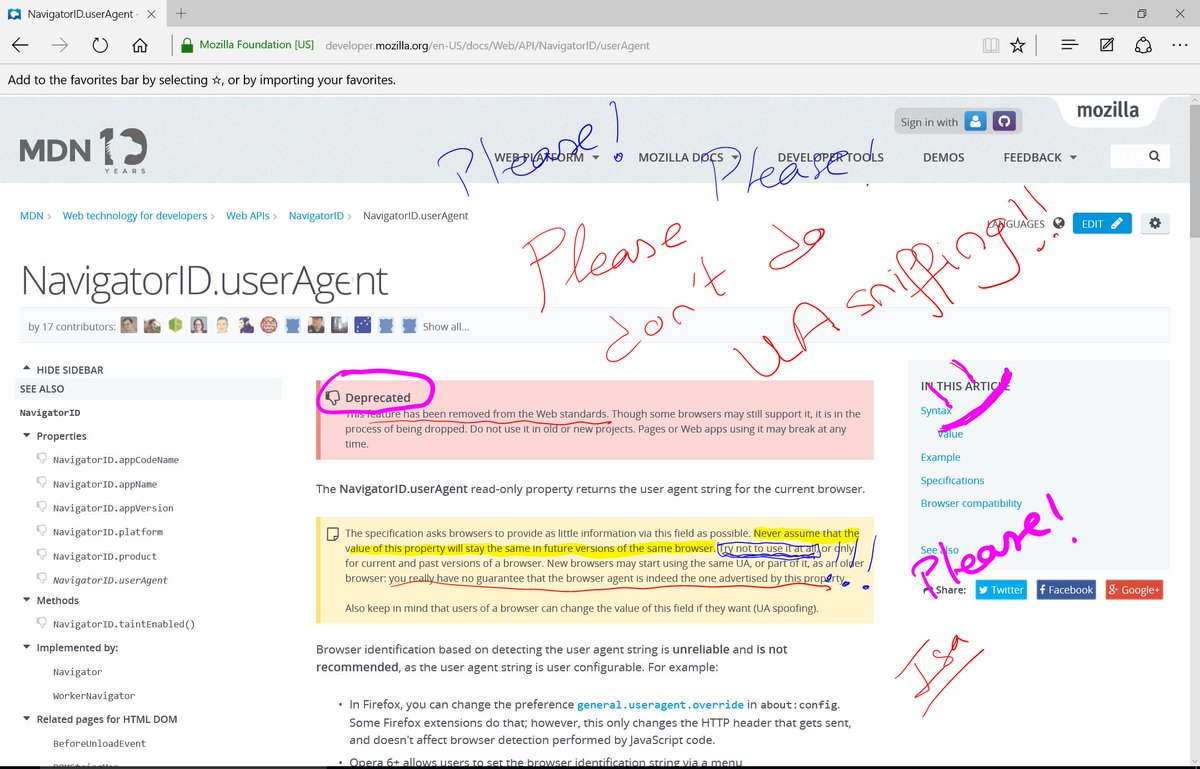Image resolution: width=1200 pixels, height=769 pixels.
Task: Refresh the current page
Action: pos(100,45)
